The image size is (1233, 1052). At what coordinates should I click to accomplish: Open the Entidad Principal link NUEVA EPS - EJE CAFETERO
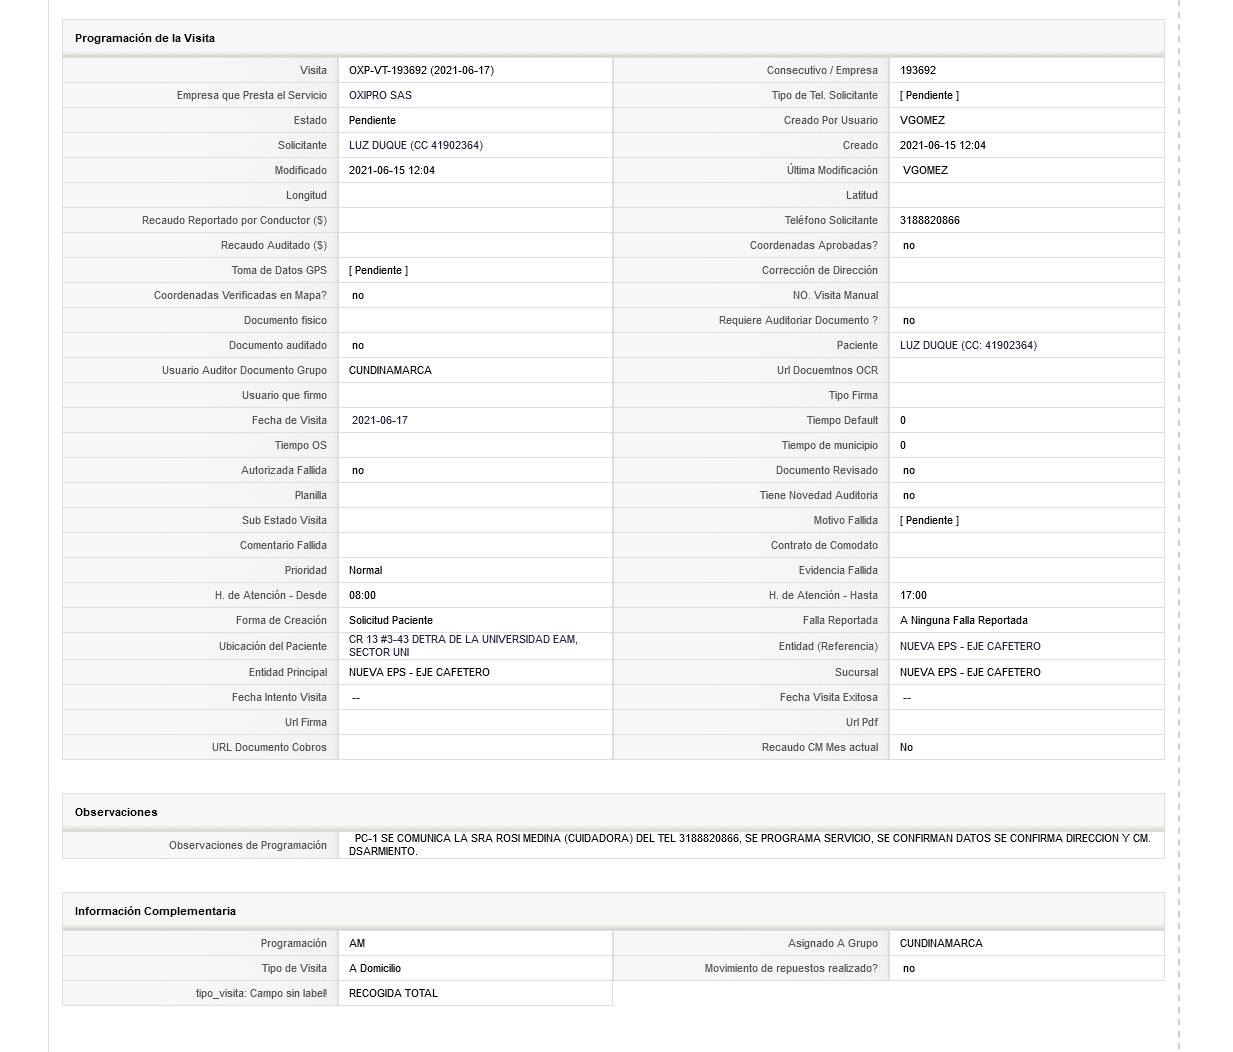tap(419, 672)
